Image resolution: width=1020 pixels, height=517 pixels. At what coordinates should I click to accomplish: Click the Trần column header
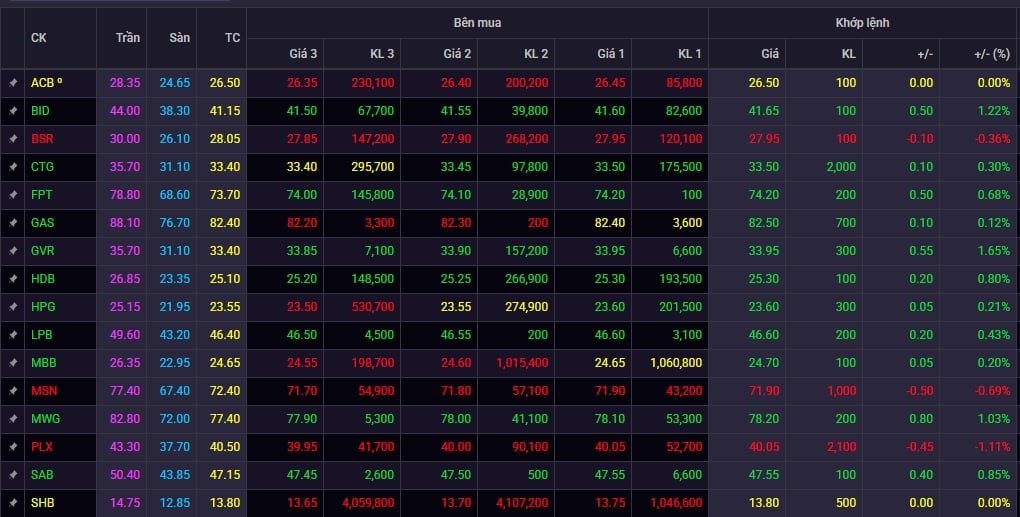click(x=128, y=38)
